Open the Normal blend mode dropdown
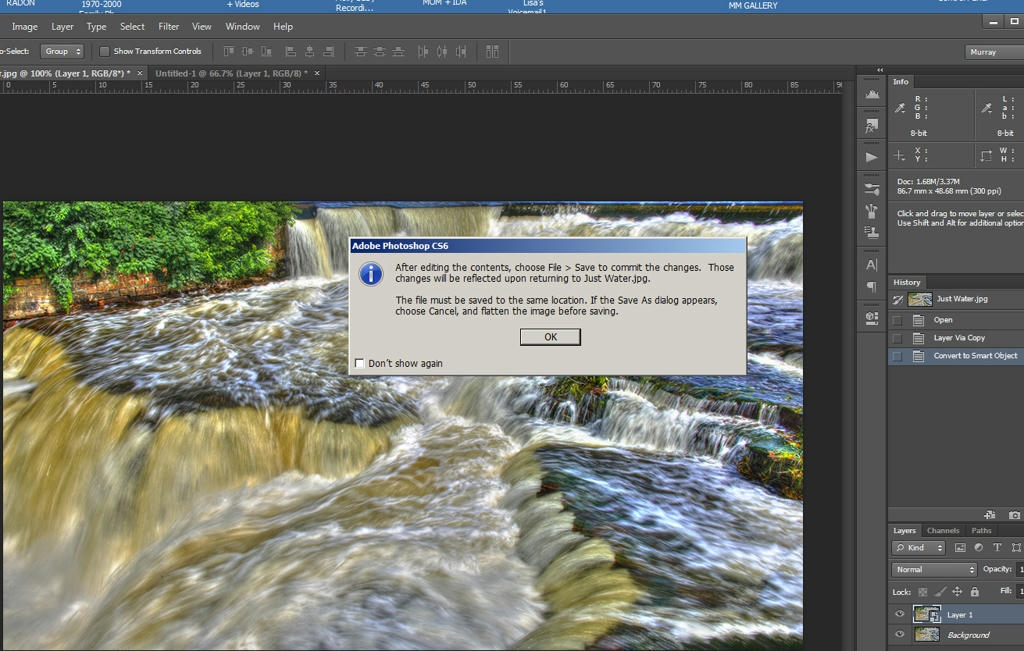Viewport: 1024px width, 651px height. coord(934,569)
